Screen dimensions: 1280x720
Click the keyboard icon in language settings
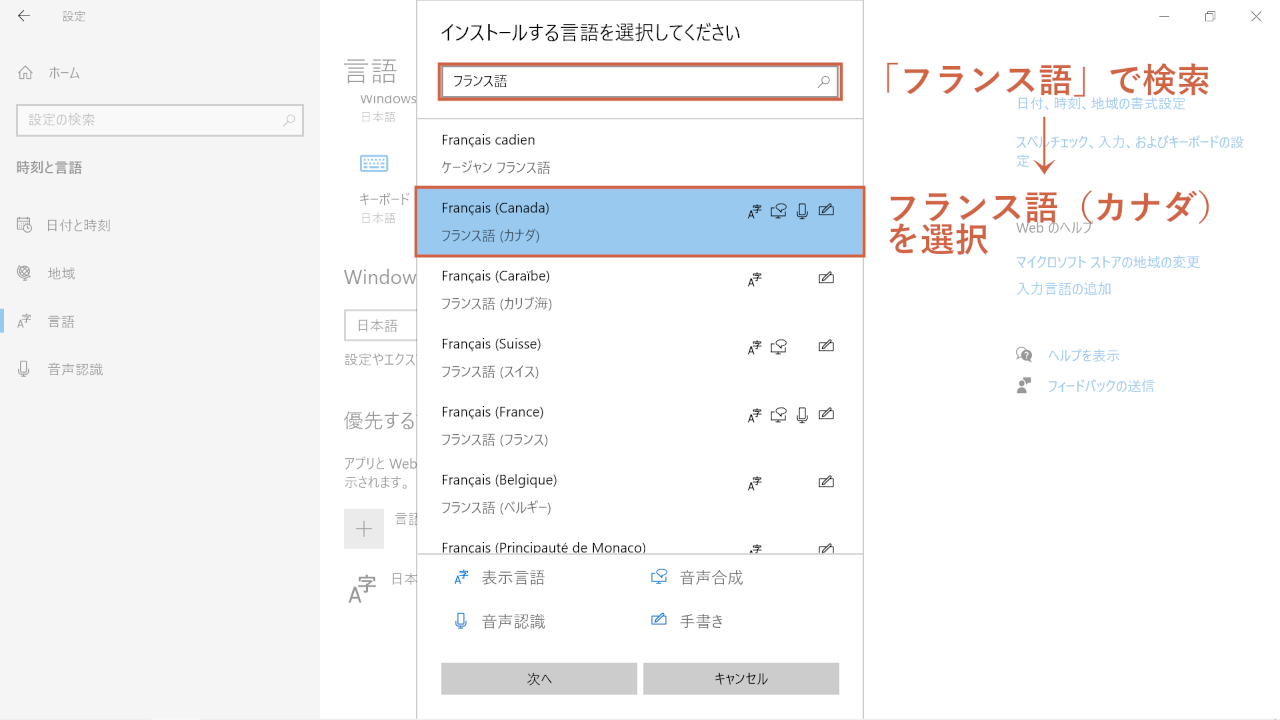[374, 164]
